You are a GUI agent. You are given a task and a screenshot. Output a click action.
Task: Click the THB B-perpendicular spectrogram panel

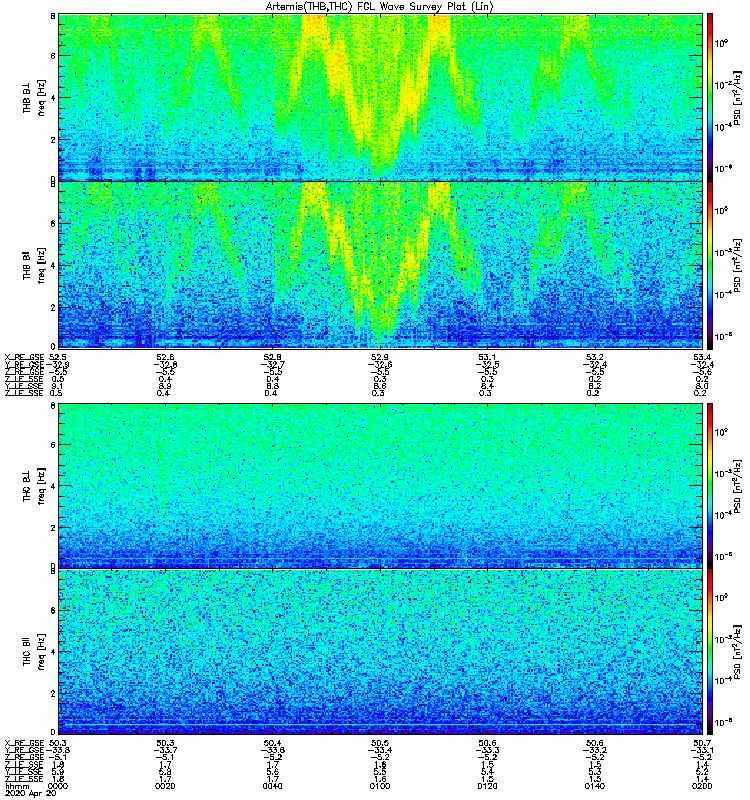click(x=380, y=97)
